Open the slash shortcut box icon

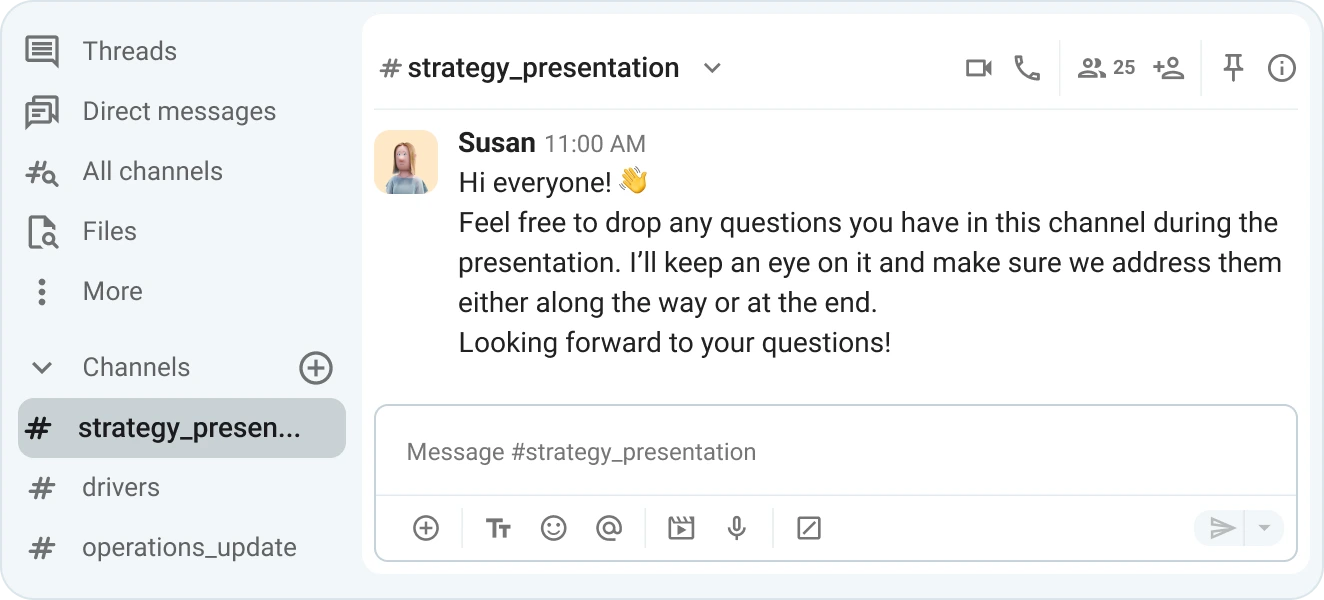click(x=809, y=528)
